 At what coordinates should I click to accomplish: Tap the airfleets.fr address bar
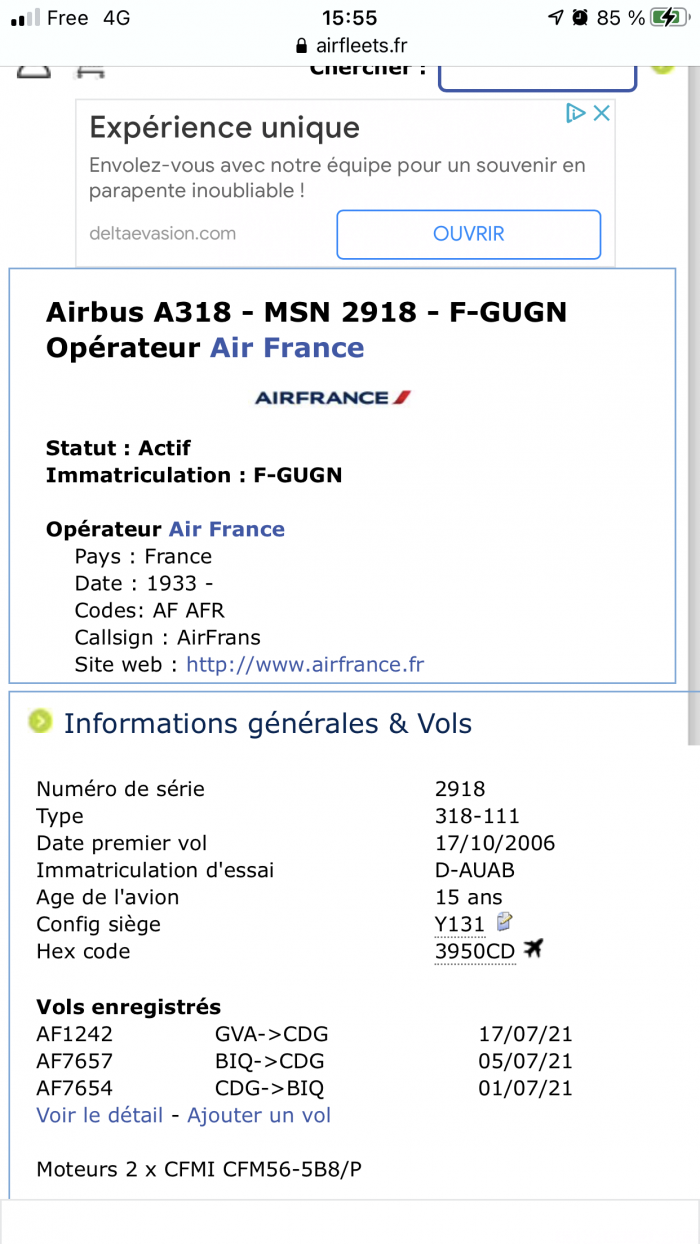(350, 46)
